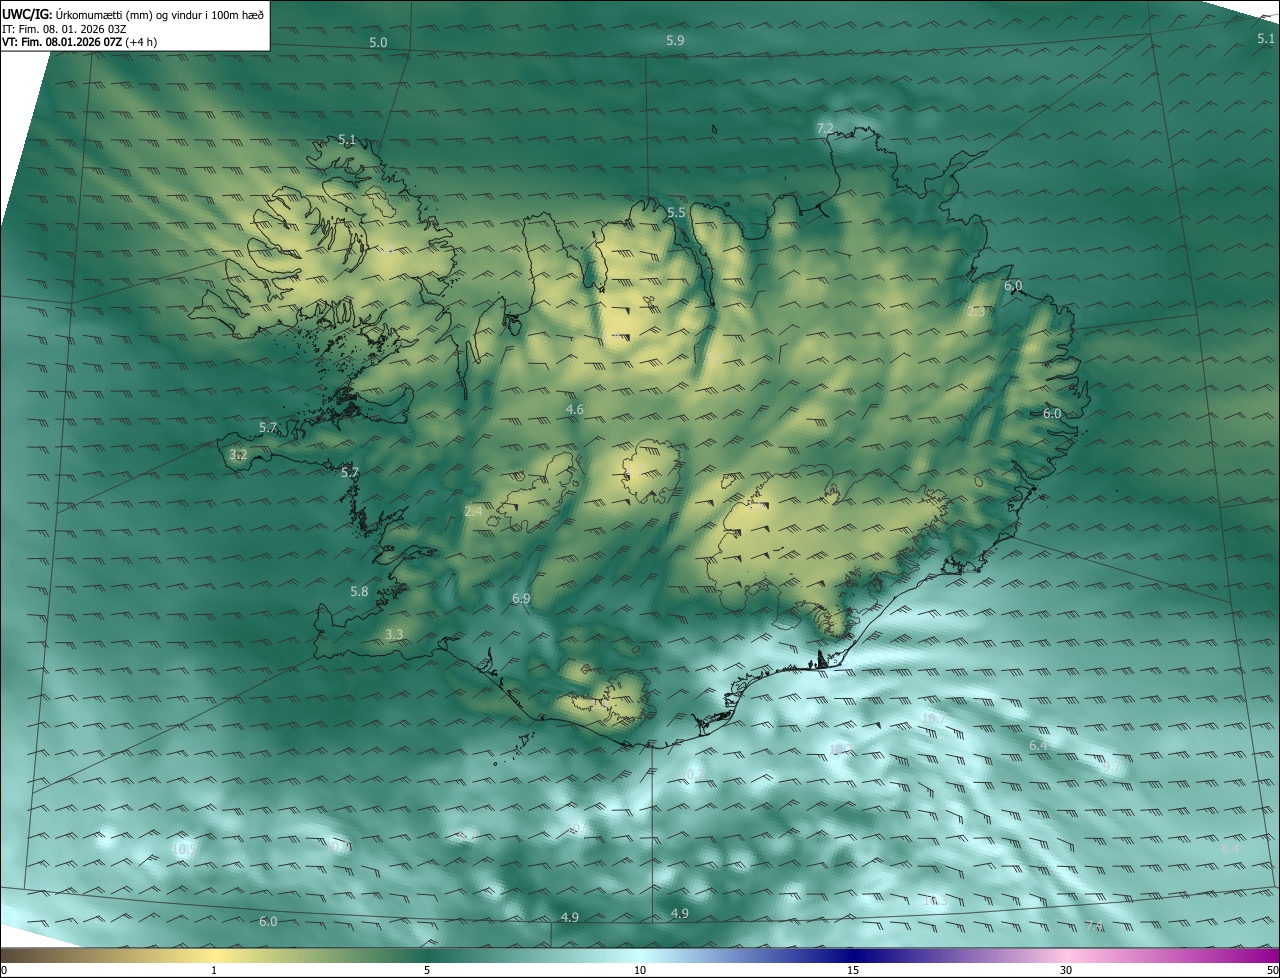This screenshot has width=1280, height=978.
Task: Click the '5.5' value on the north coast
Action: (x=676, y=213)
